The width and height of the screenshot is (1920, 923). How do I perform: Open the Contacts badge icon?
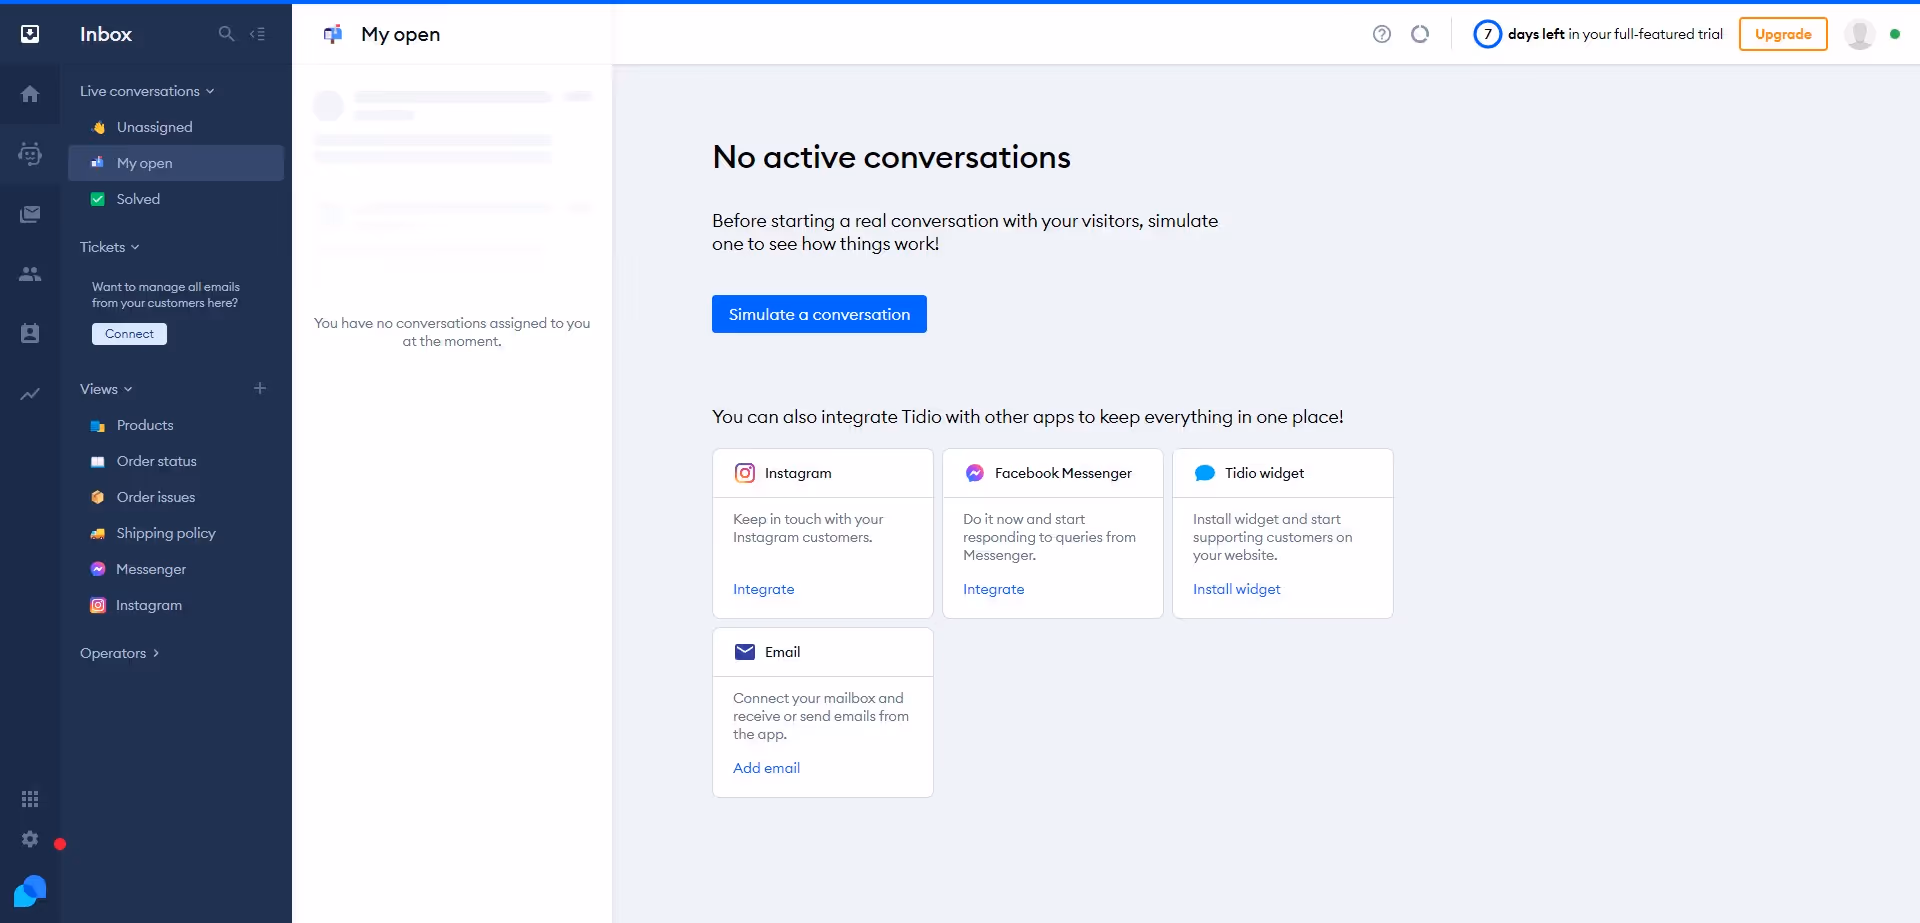(30, 334)
